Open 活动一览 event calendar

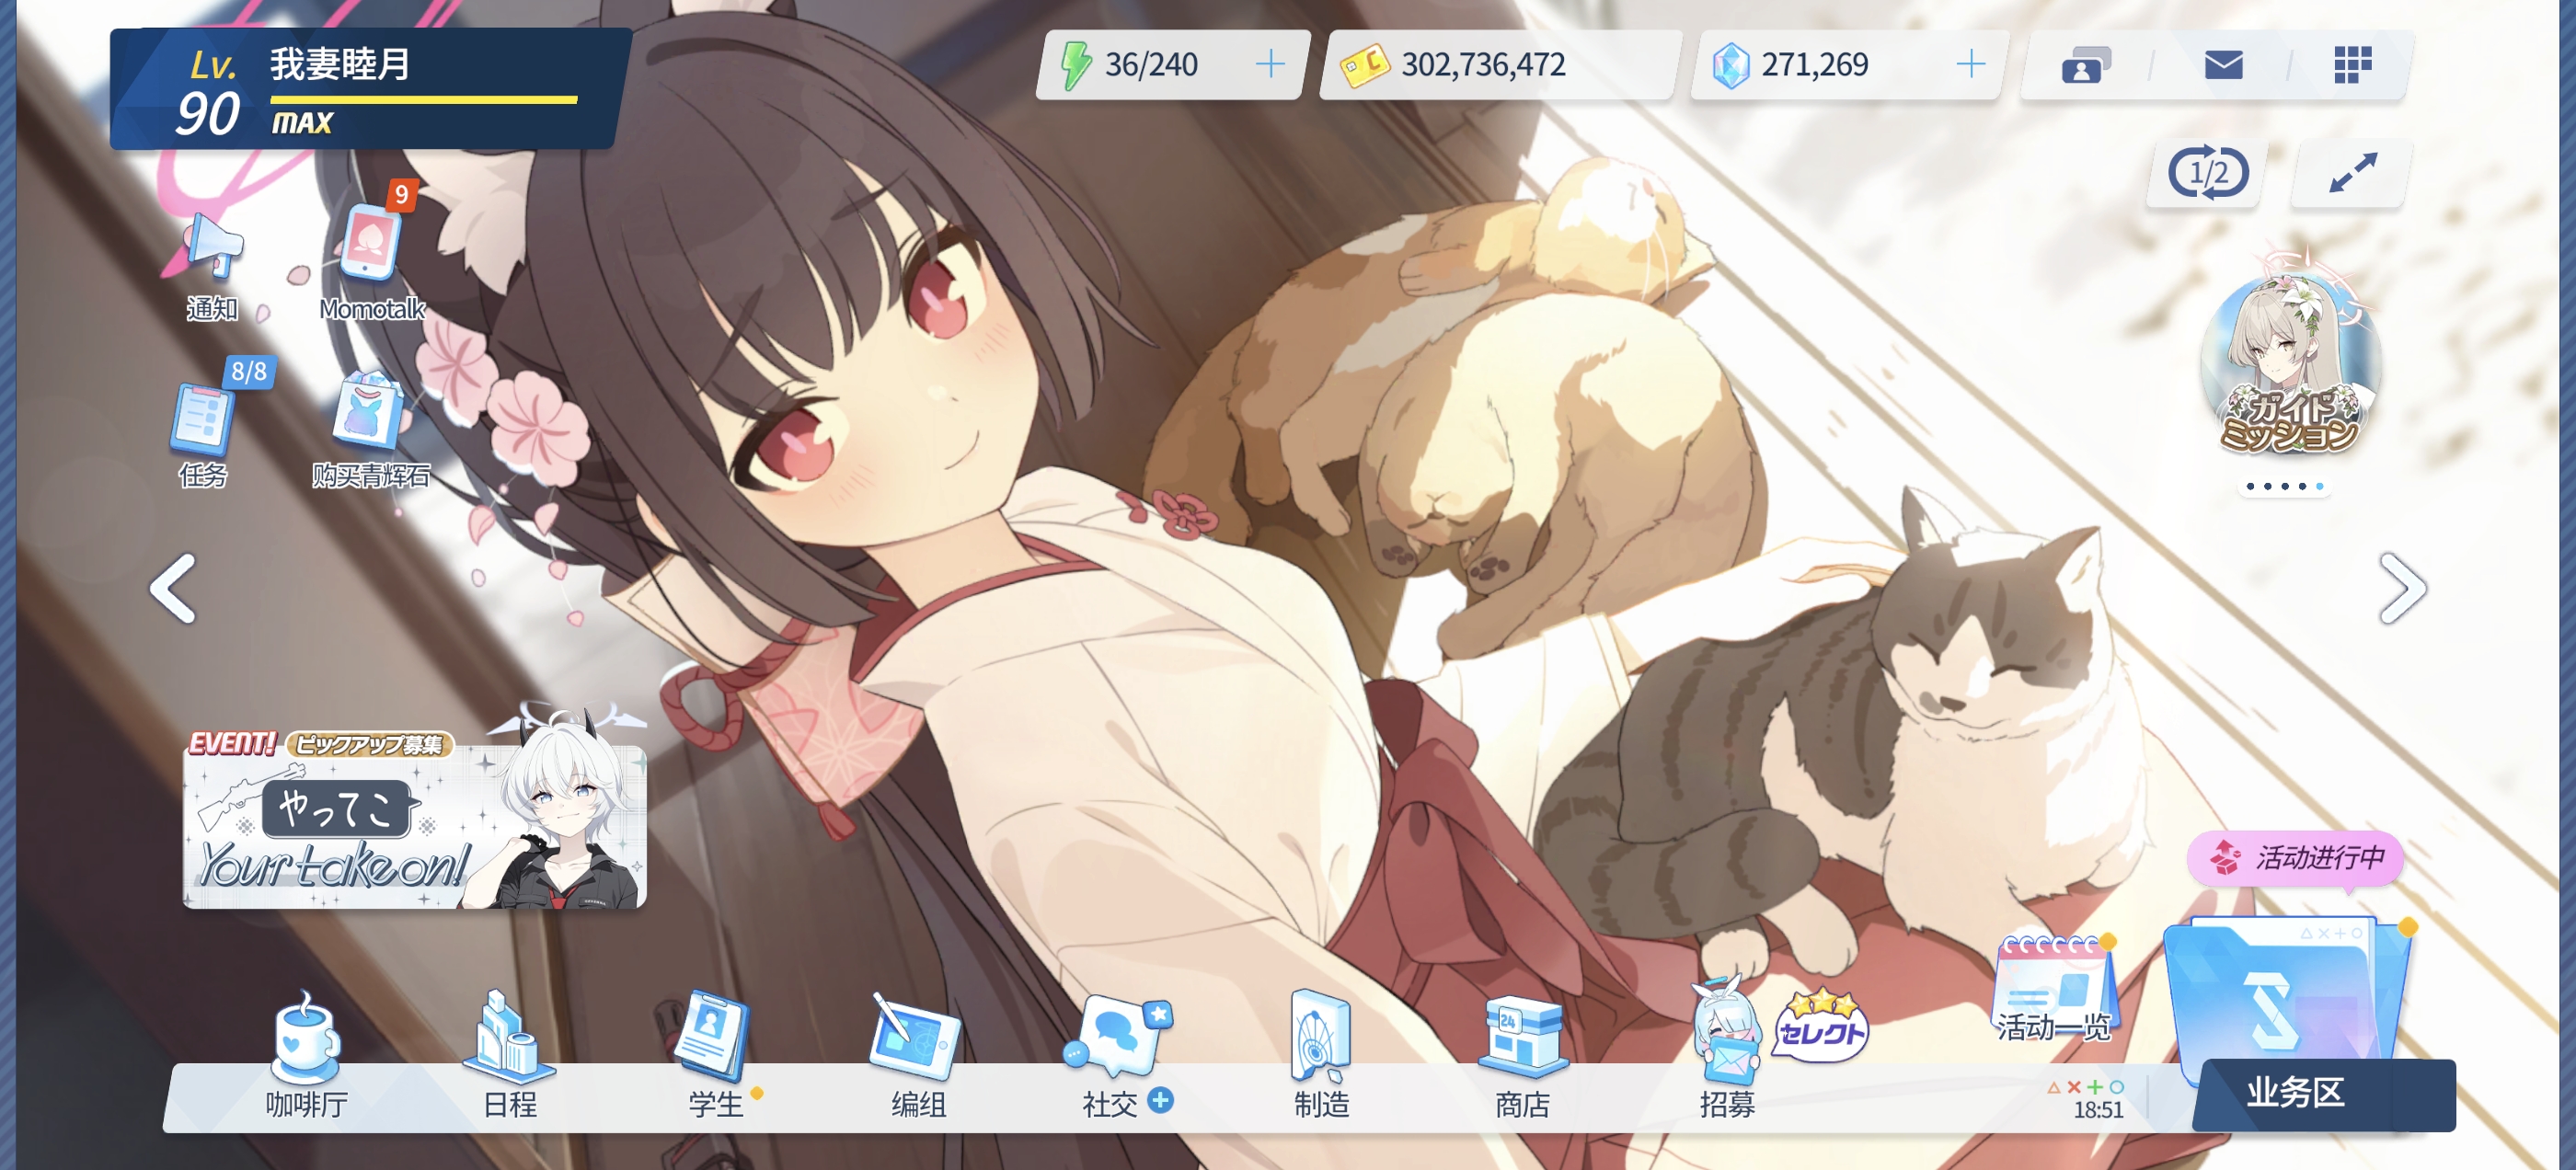(x=2054, y=990)
